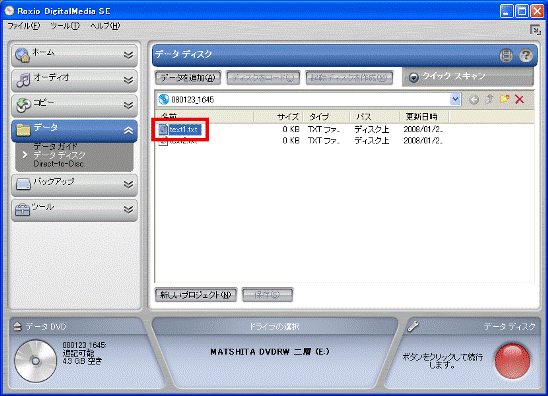Sort by the 更新日時 column header
Image resolution: width=548 pixels, height=396 pixels.
coord(424,117)
